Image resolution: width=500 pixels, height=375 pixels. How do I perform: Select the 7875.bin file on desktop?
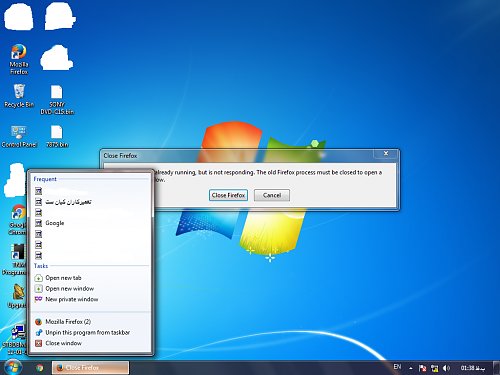57,136
